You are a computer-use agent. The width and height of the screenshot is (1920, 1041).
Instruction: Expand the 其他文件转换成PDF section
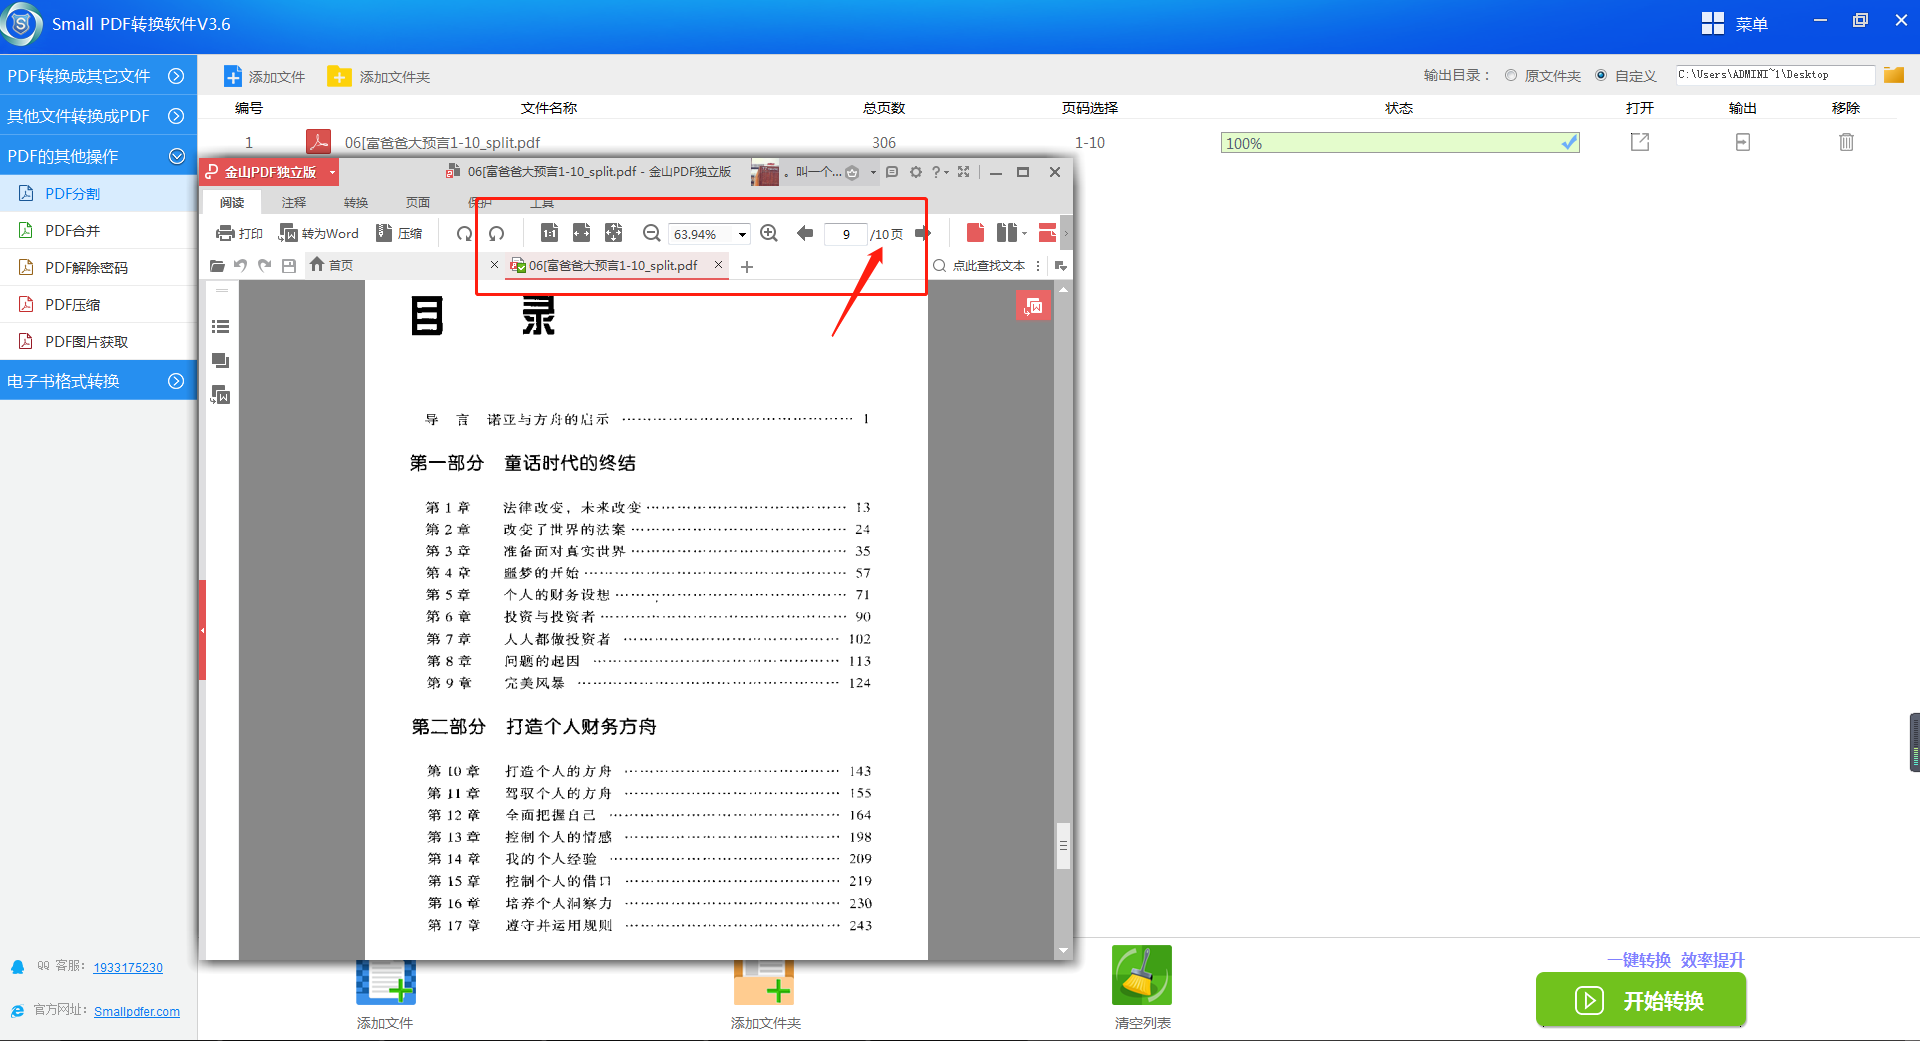98,116
